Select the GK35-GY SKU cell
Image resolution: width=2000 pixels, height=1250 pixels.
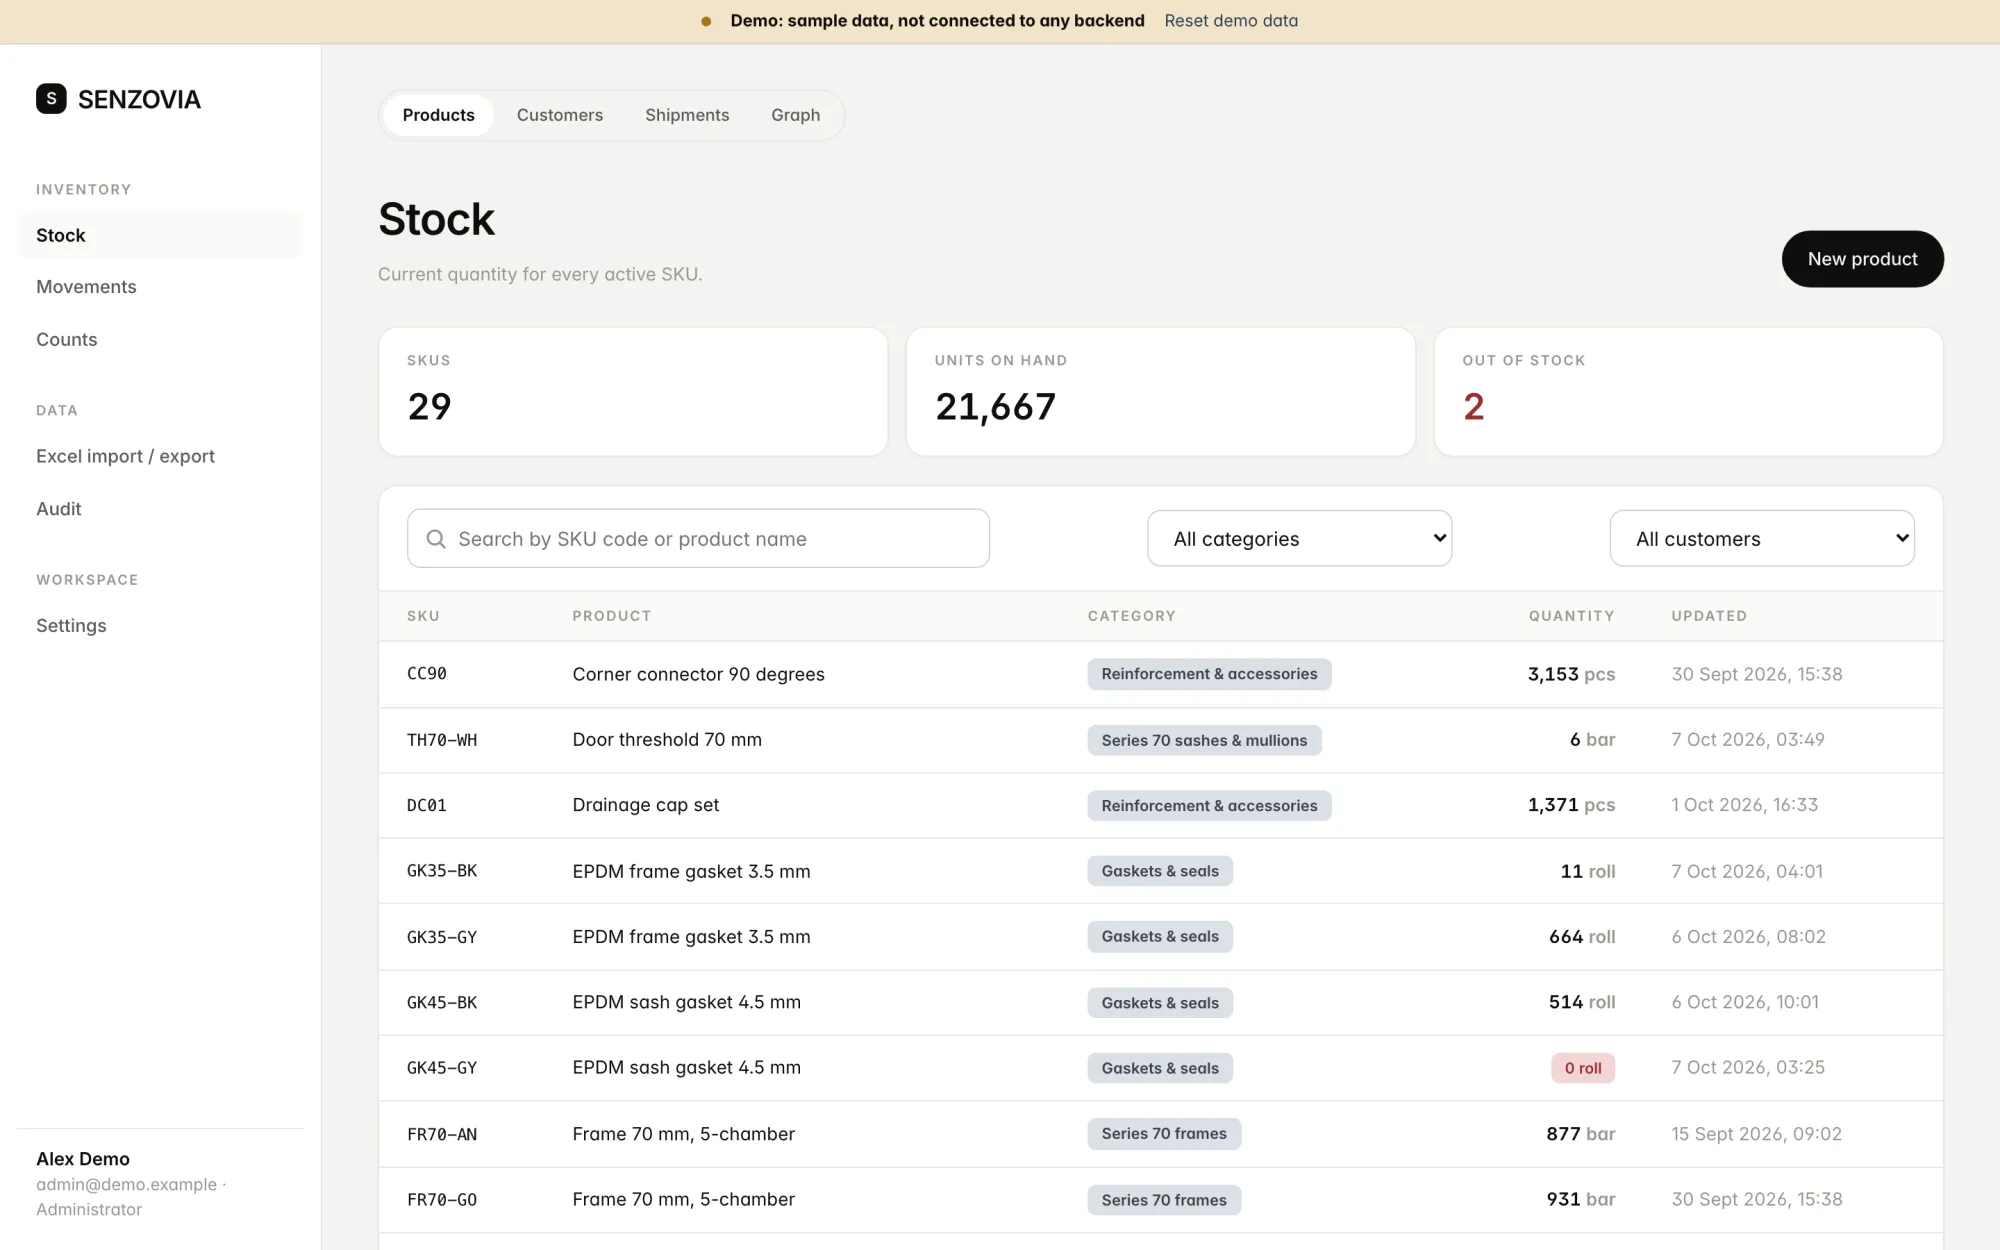pyautogui.click(x=442, y=937)
